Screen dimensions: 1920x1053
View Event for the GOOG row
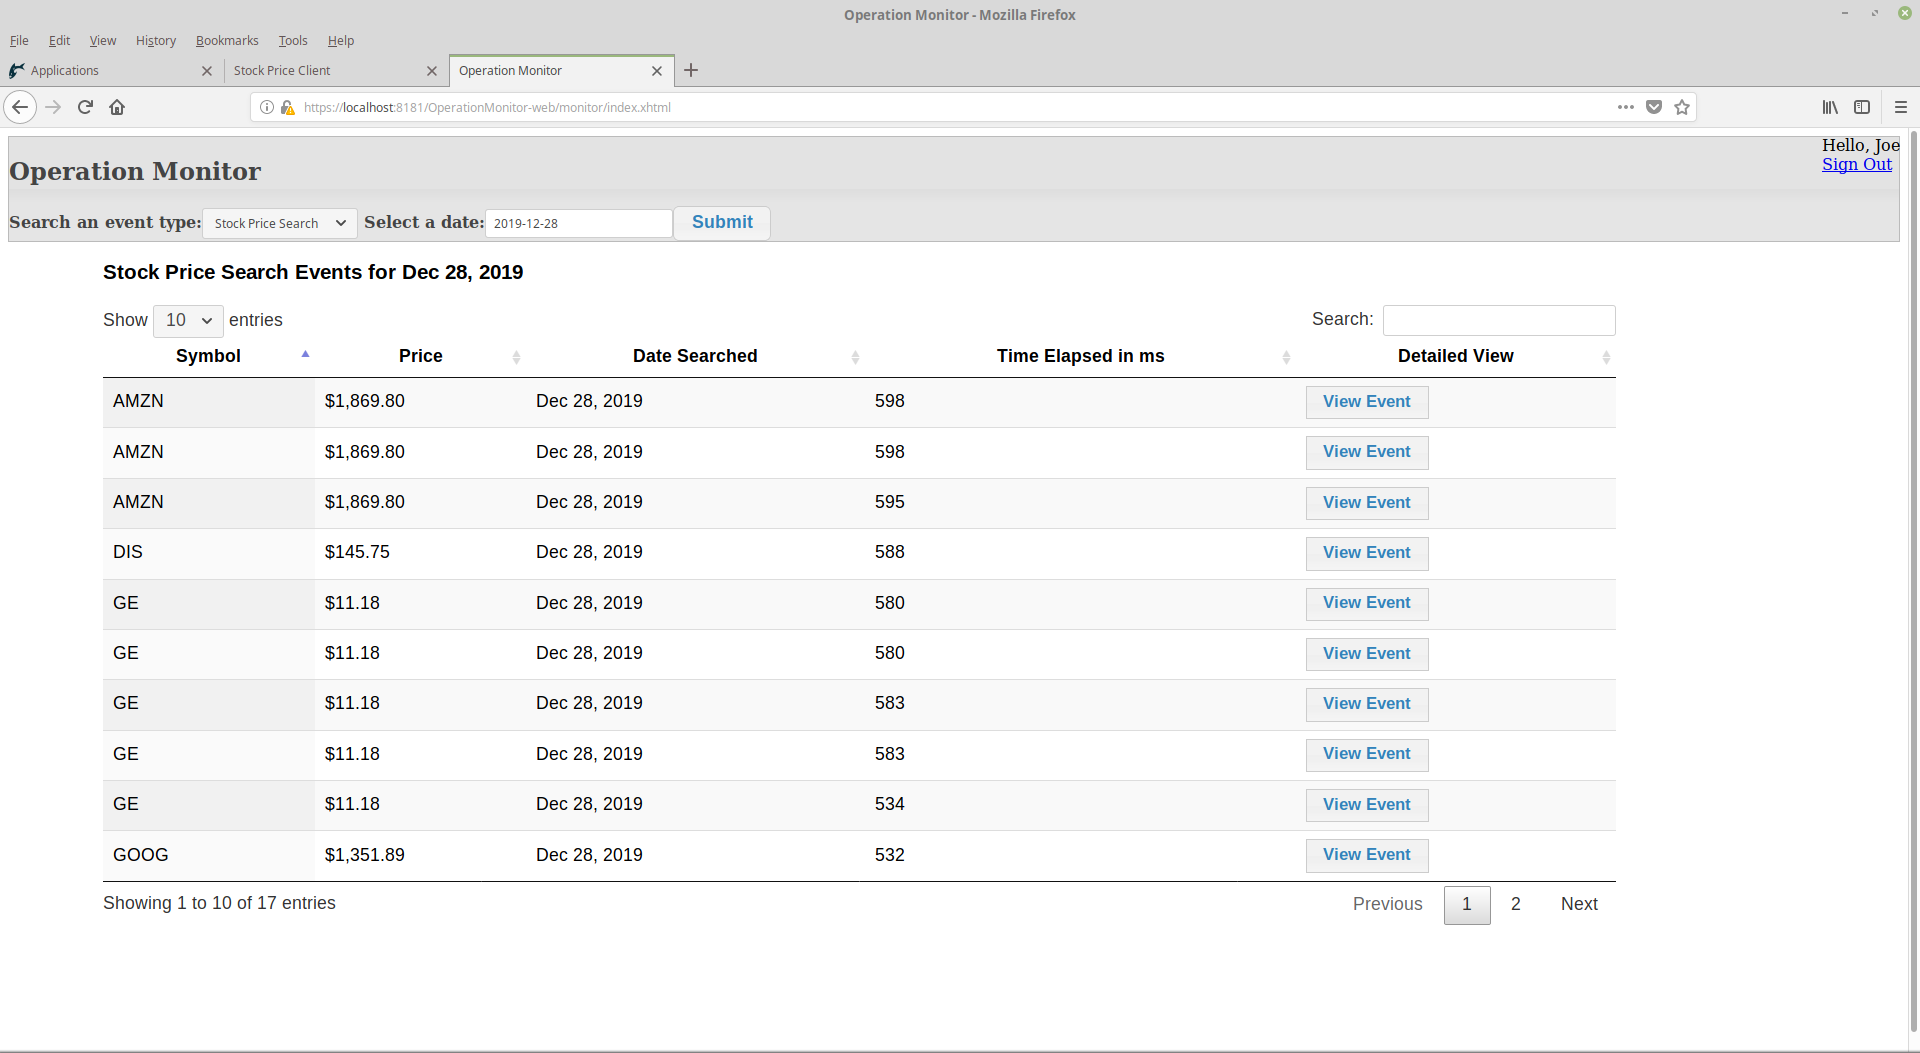point(1366,855)
